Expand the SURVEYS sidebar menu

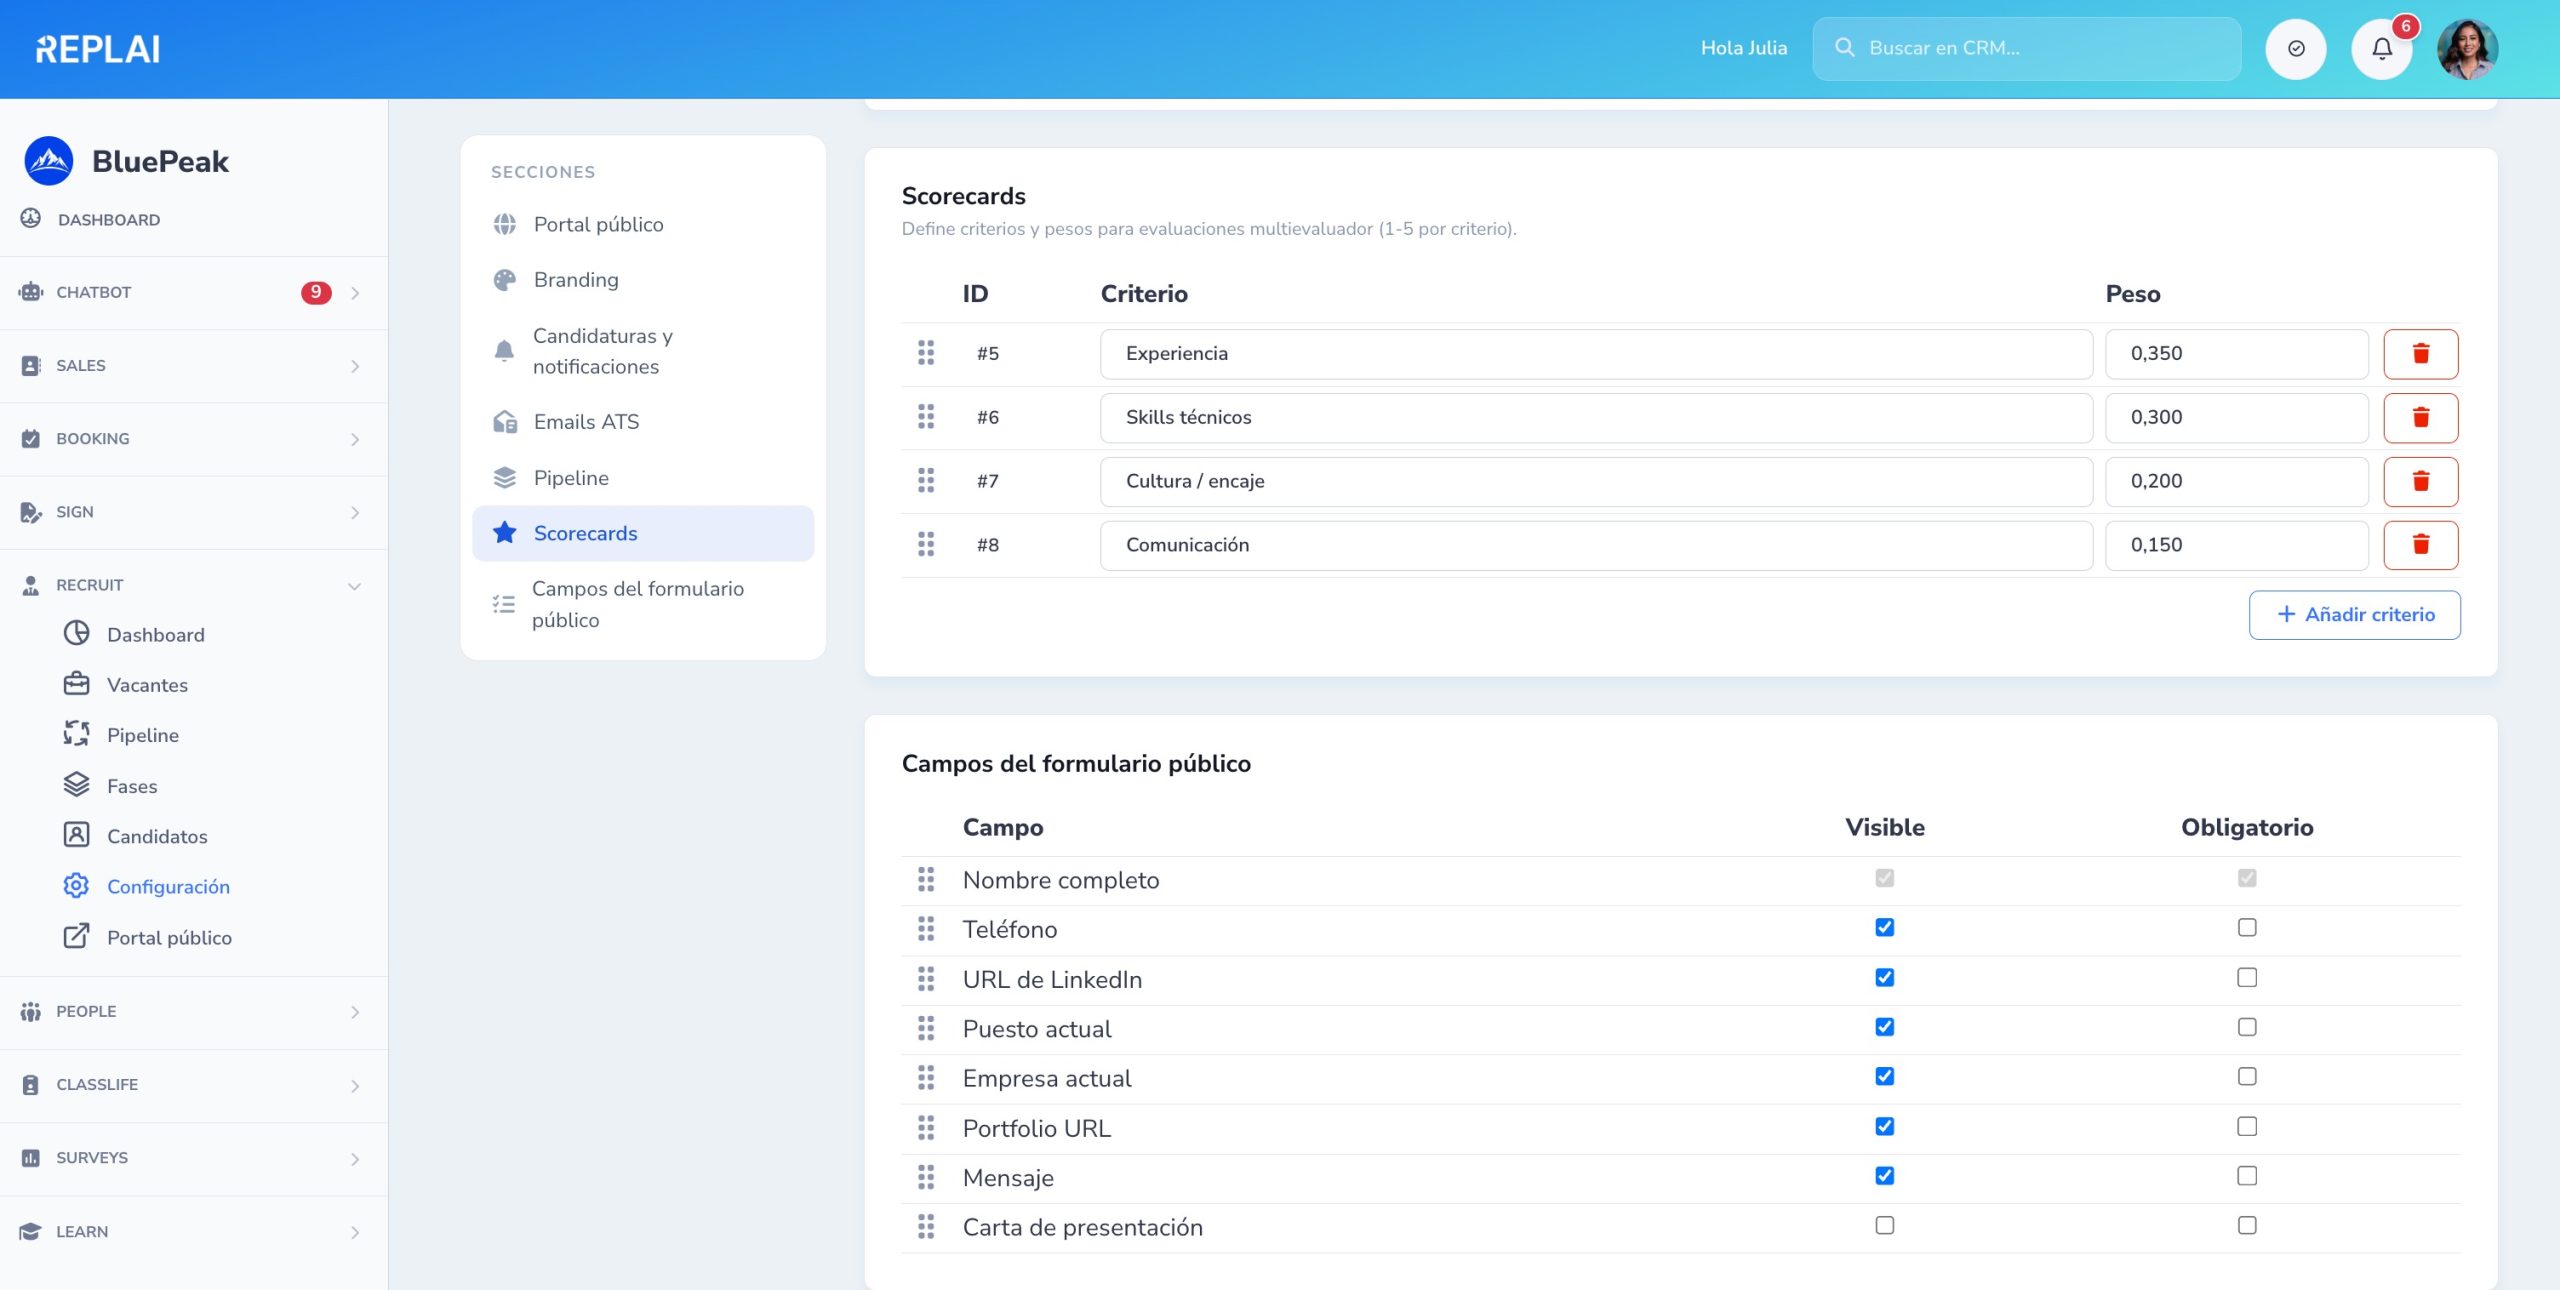tap(194, 1158)
